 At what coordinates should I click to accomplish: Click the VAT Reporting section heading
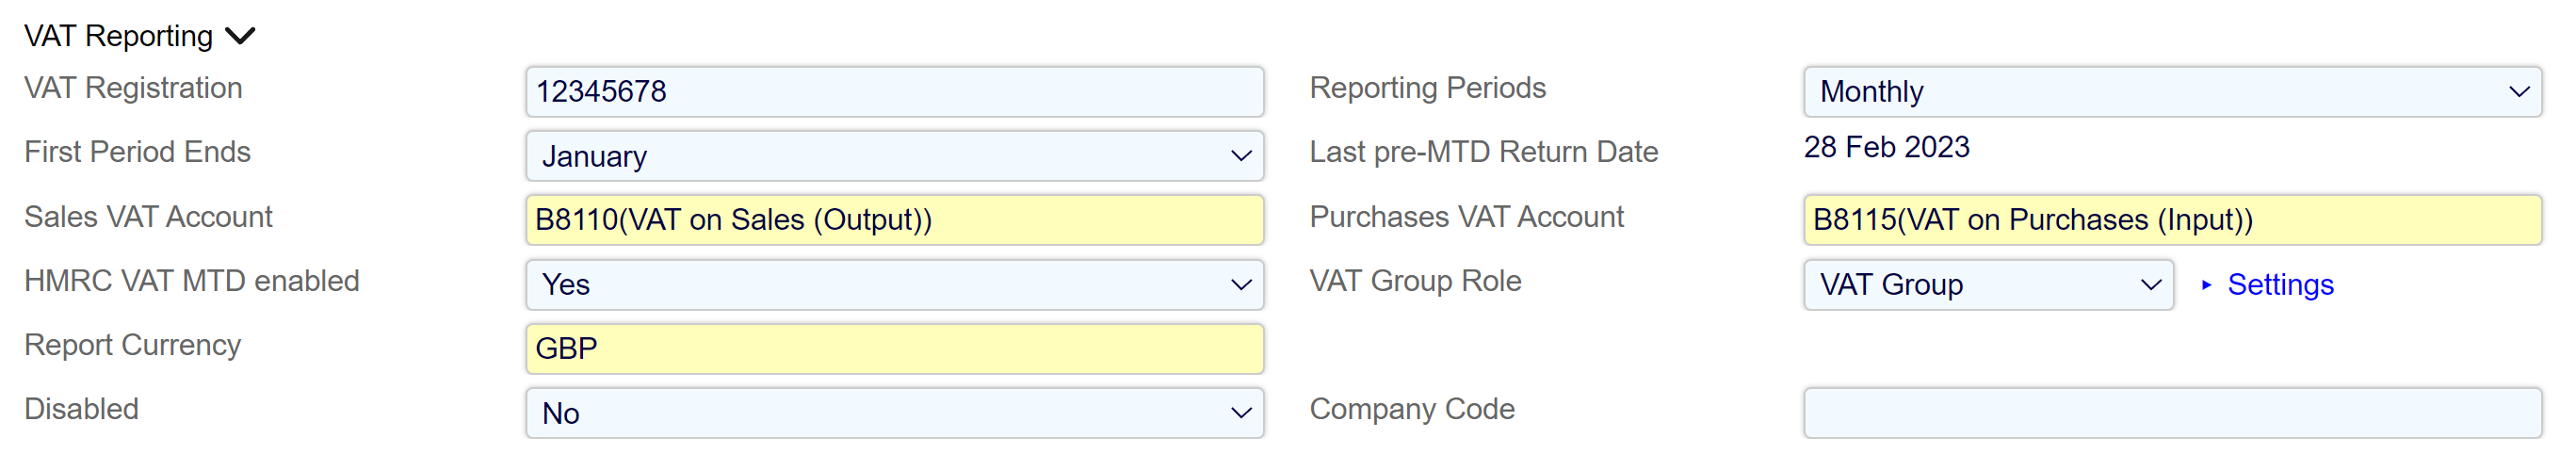(x=118, y=37)
